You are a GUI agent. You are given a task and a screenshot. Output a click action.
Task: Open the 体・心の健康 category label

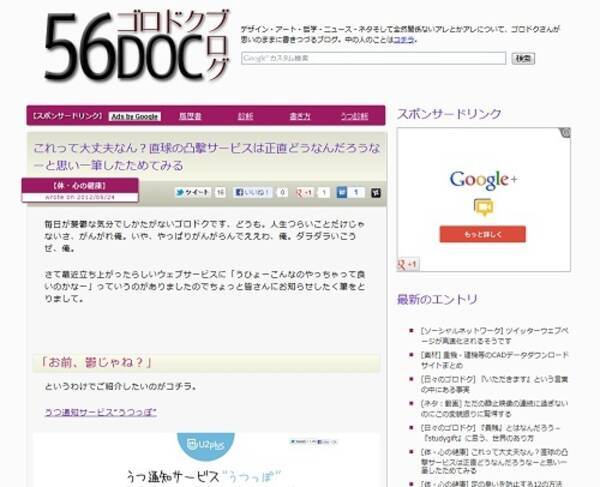pos(80,186)
